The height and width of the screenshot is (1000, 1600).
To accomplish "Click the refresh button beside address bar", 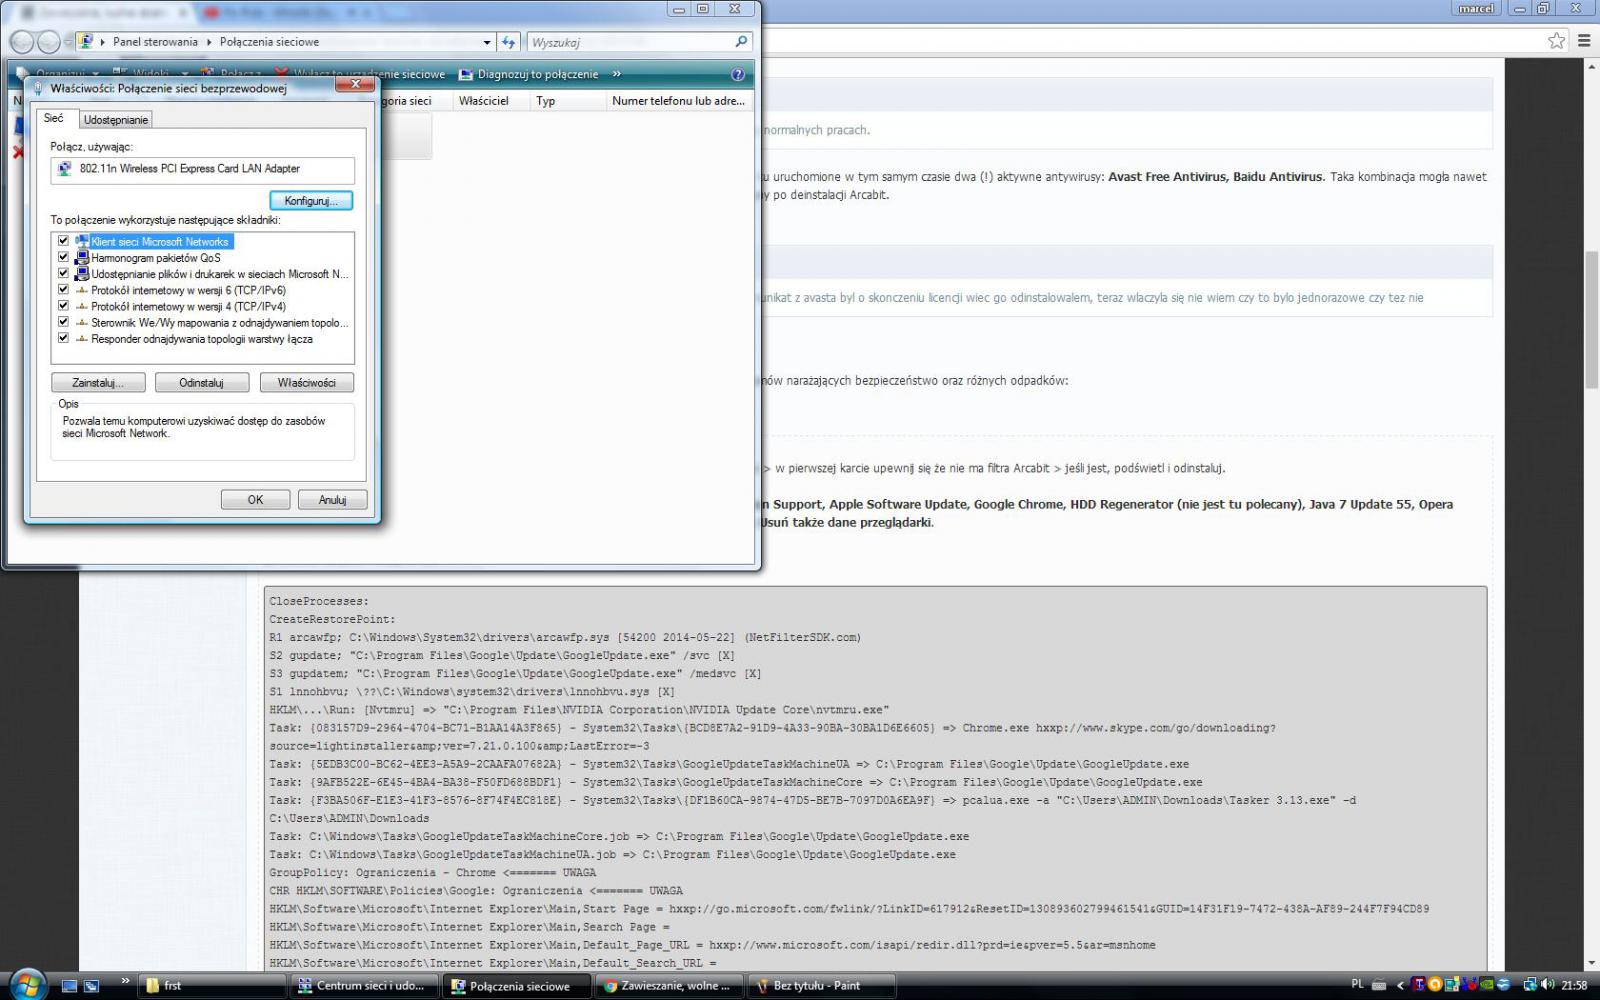I will [508, 42].
